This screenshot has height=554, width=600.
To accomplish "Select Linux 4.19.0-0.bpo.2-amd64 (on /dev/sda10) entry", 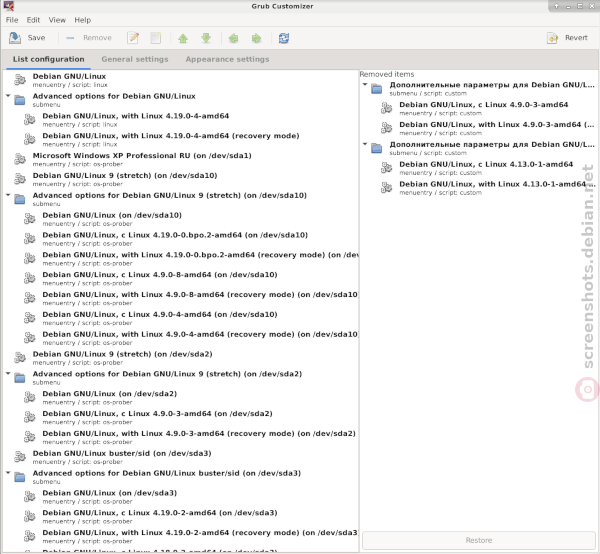I will click(181, 239).
